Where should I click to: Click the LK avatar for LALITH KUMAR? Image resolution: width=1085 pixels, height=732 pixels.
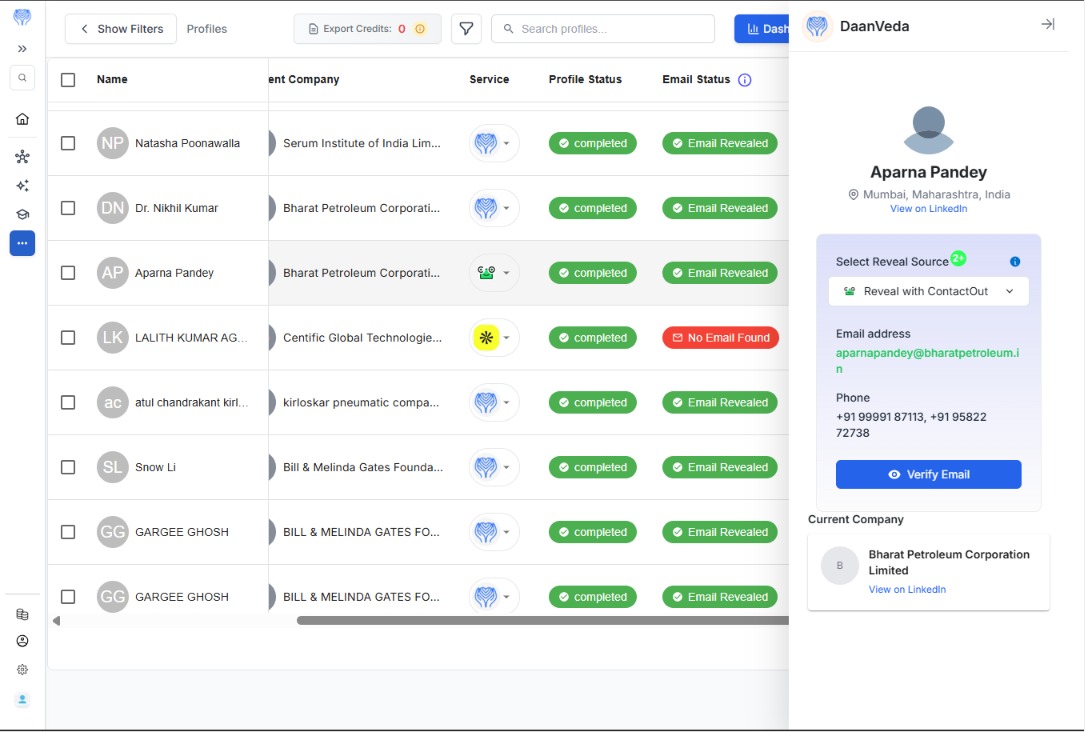click(112, 338)
